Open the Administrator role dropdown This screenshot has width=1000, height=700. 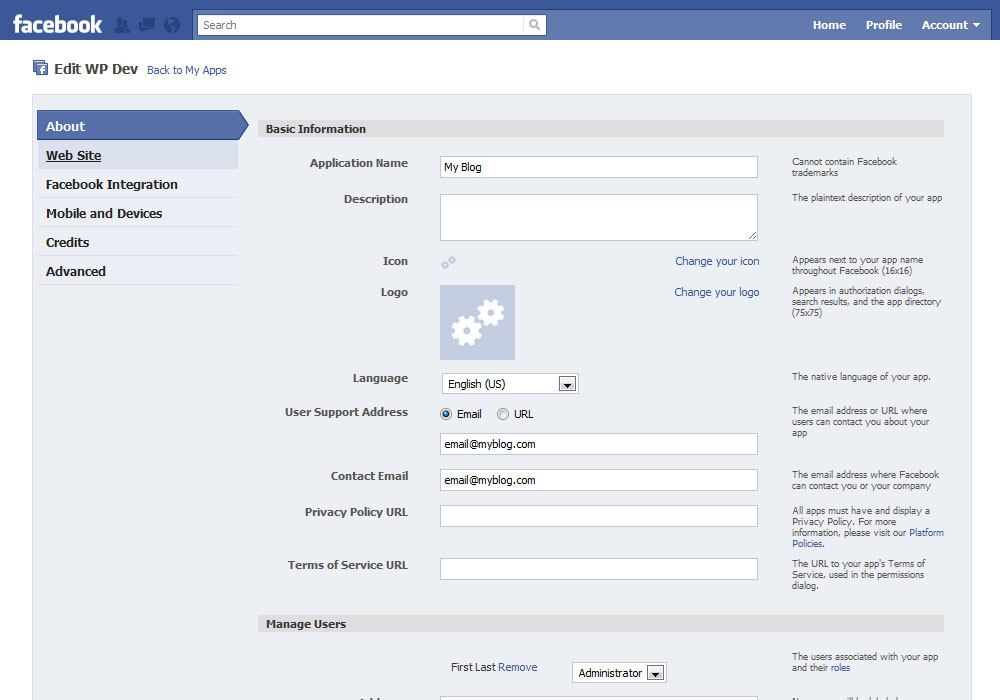click(x=619, y=673)
